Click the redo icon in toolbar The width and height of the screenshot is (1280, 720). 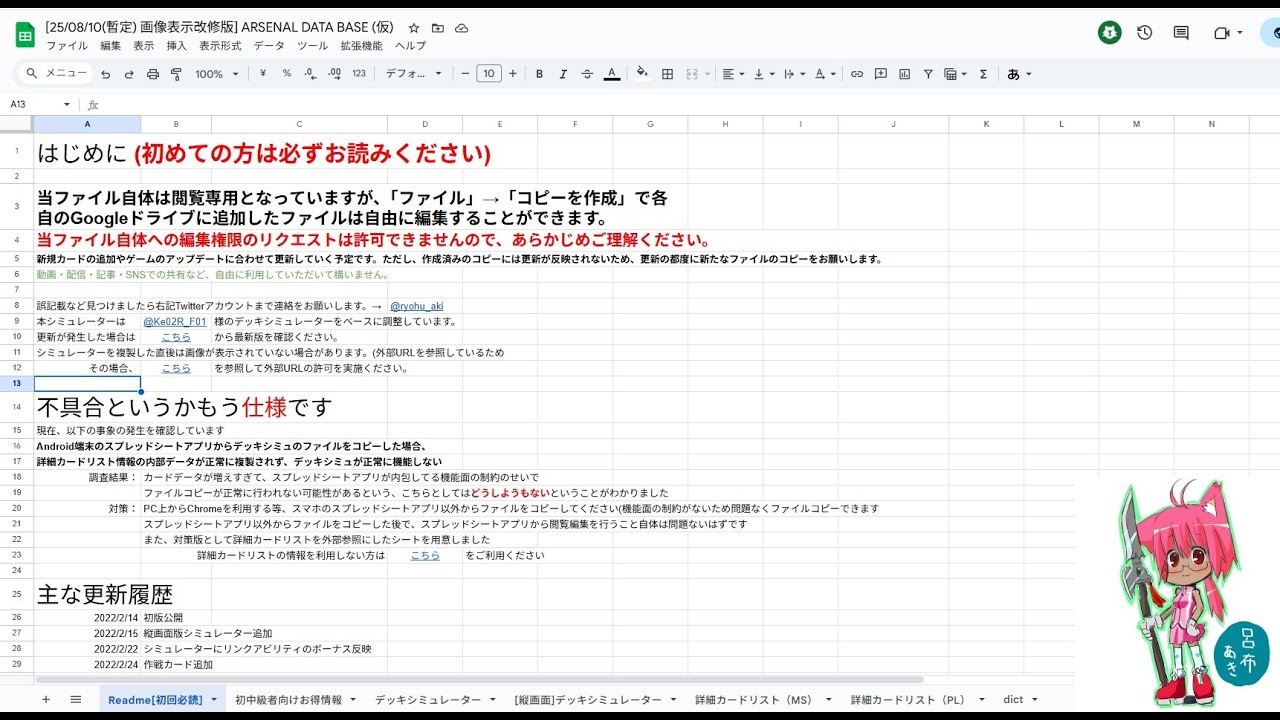pos(129,74)
